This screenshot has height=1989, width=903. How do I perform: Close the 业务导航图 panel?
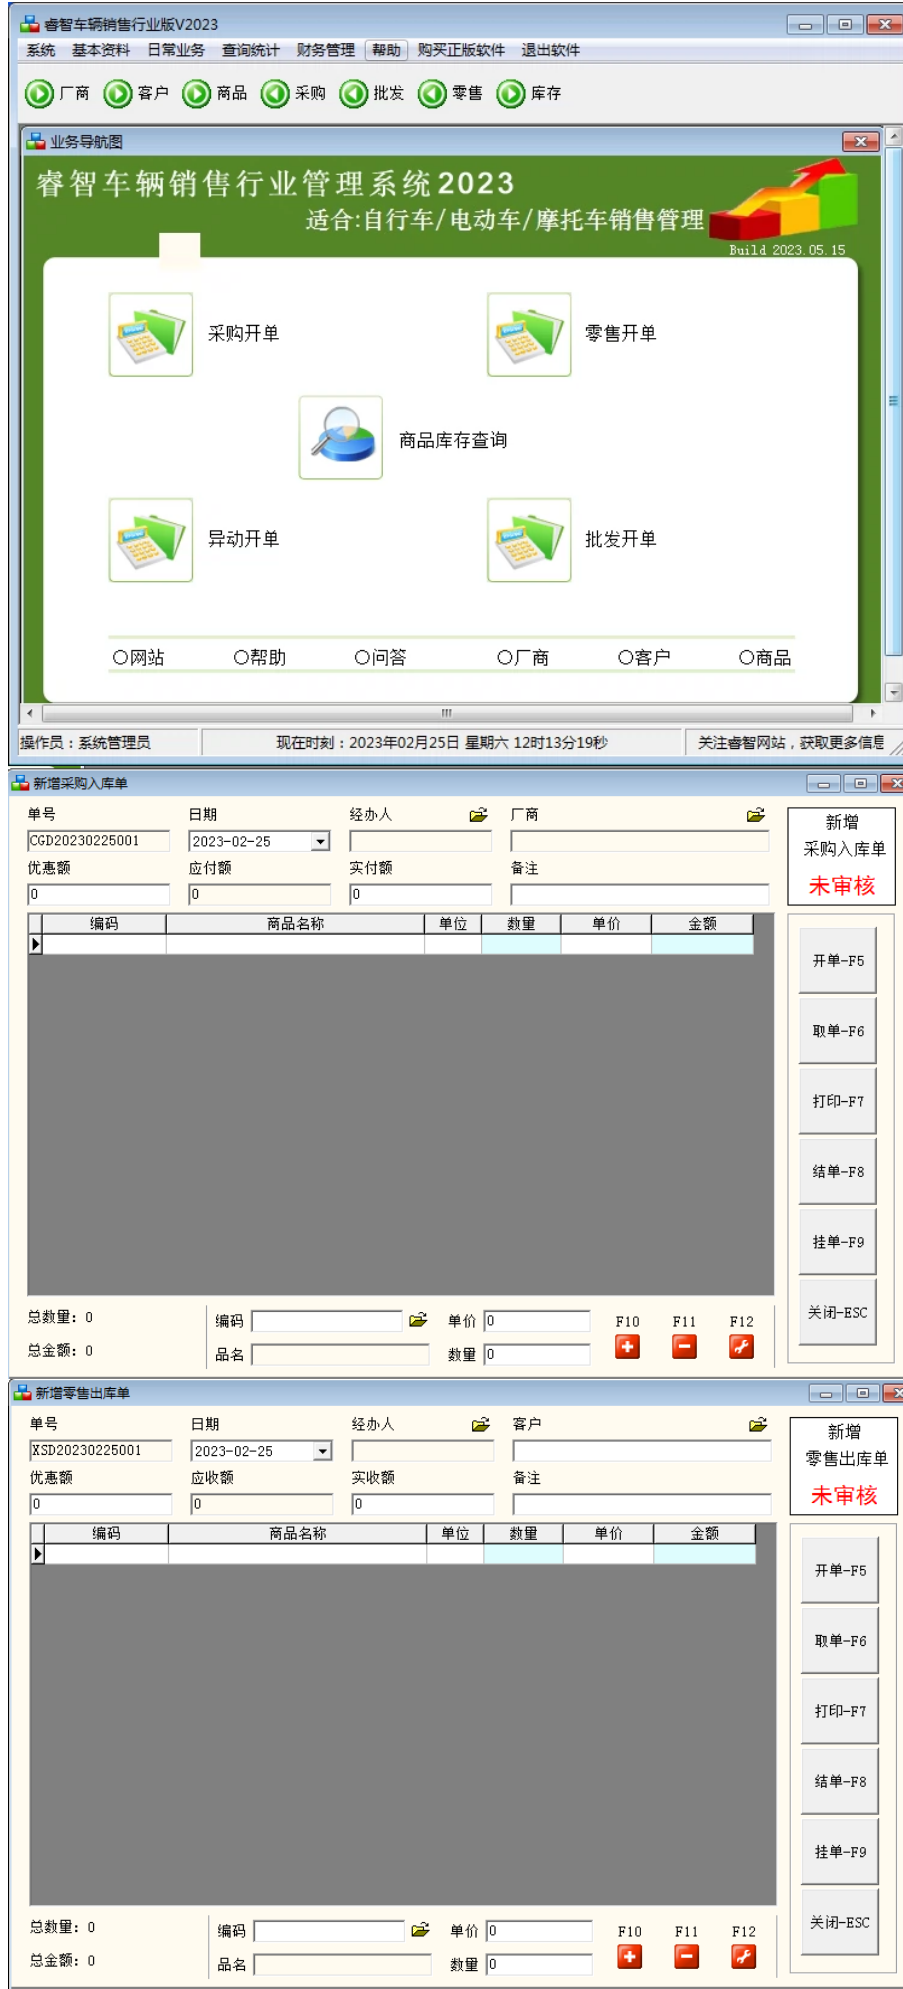pyautogui.click(x=861, y=141)
